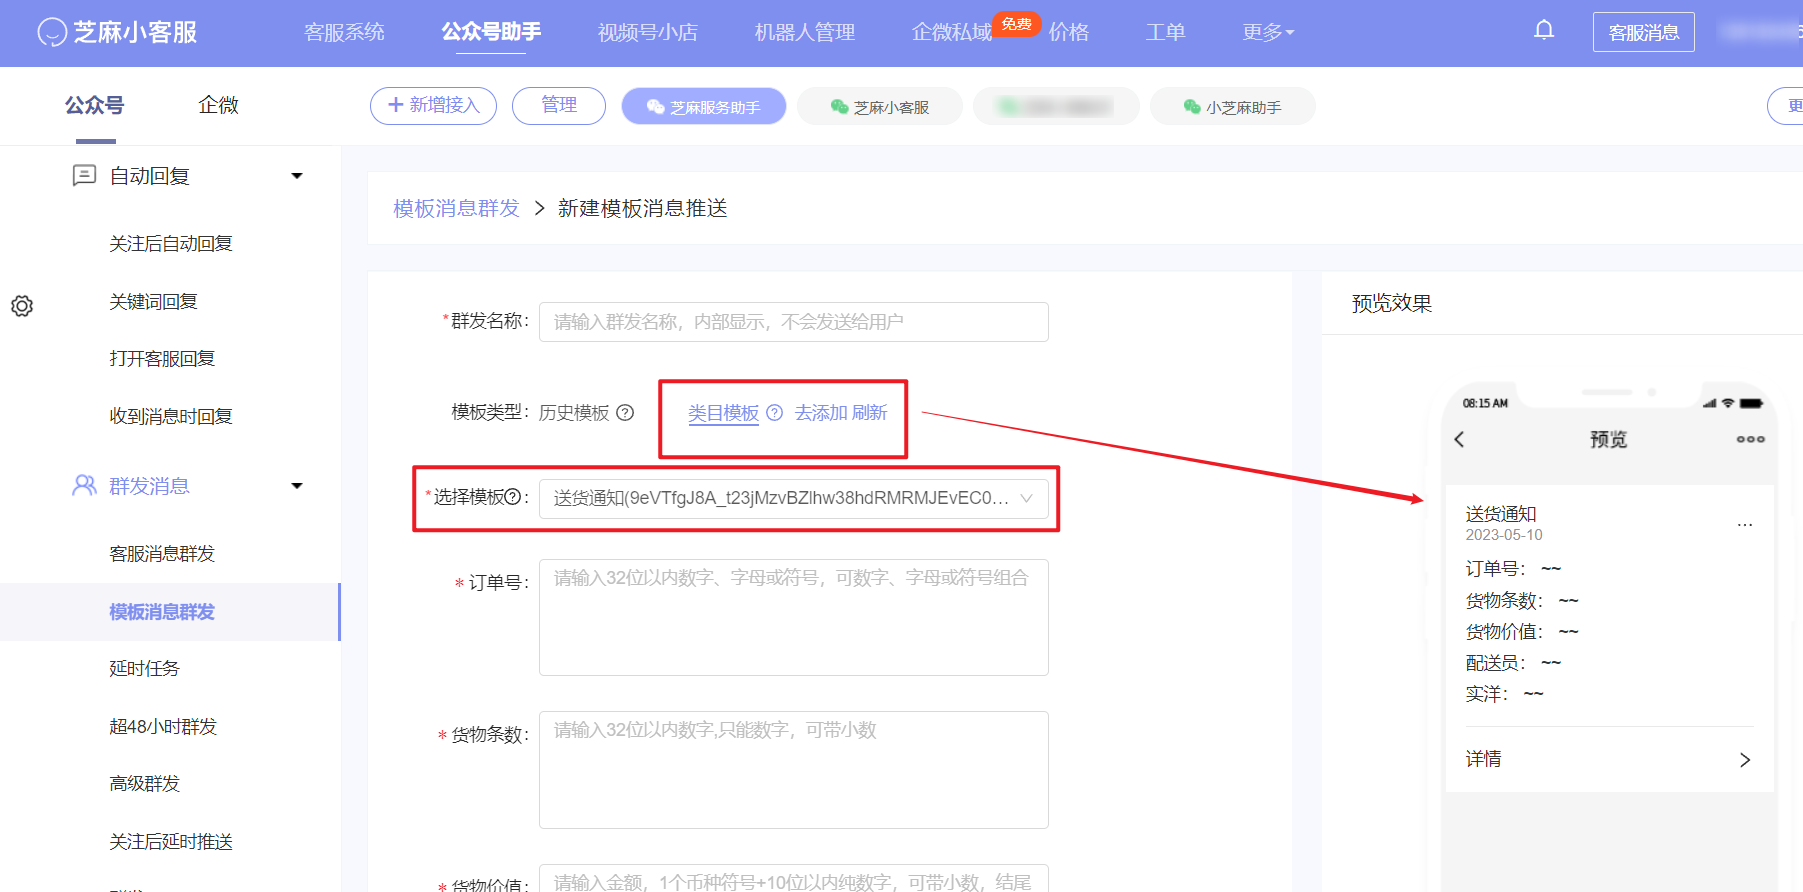1803x892 pixels.
Task: Switch to the 企微 tab
Action: click(x=218, y=105)
